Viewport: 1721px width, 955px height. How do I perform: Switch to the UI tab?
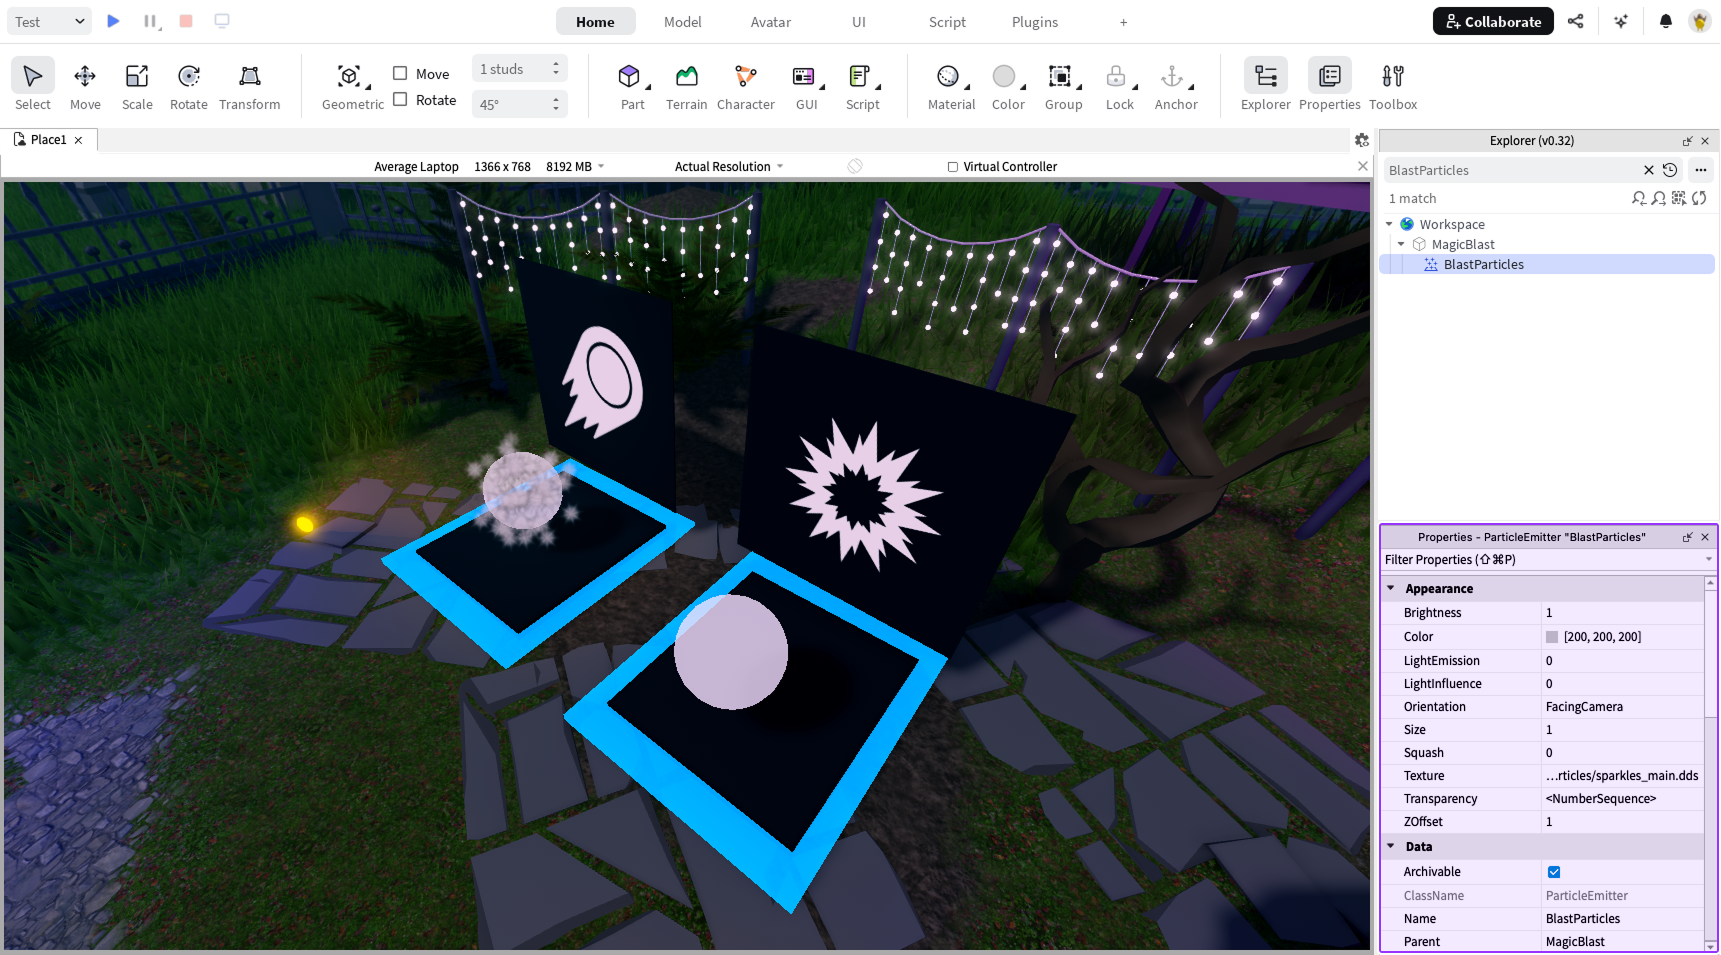click(x=859, y=22)
